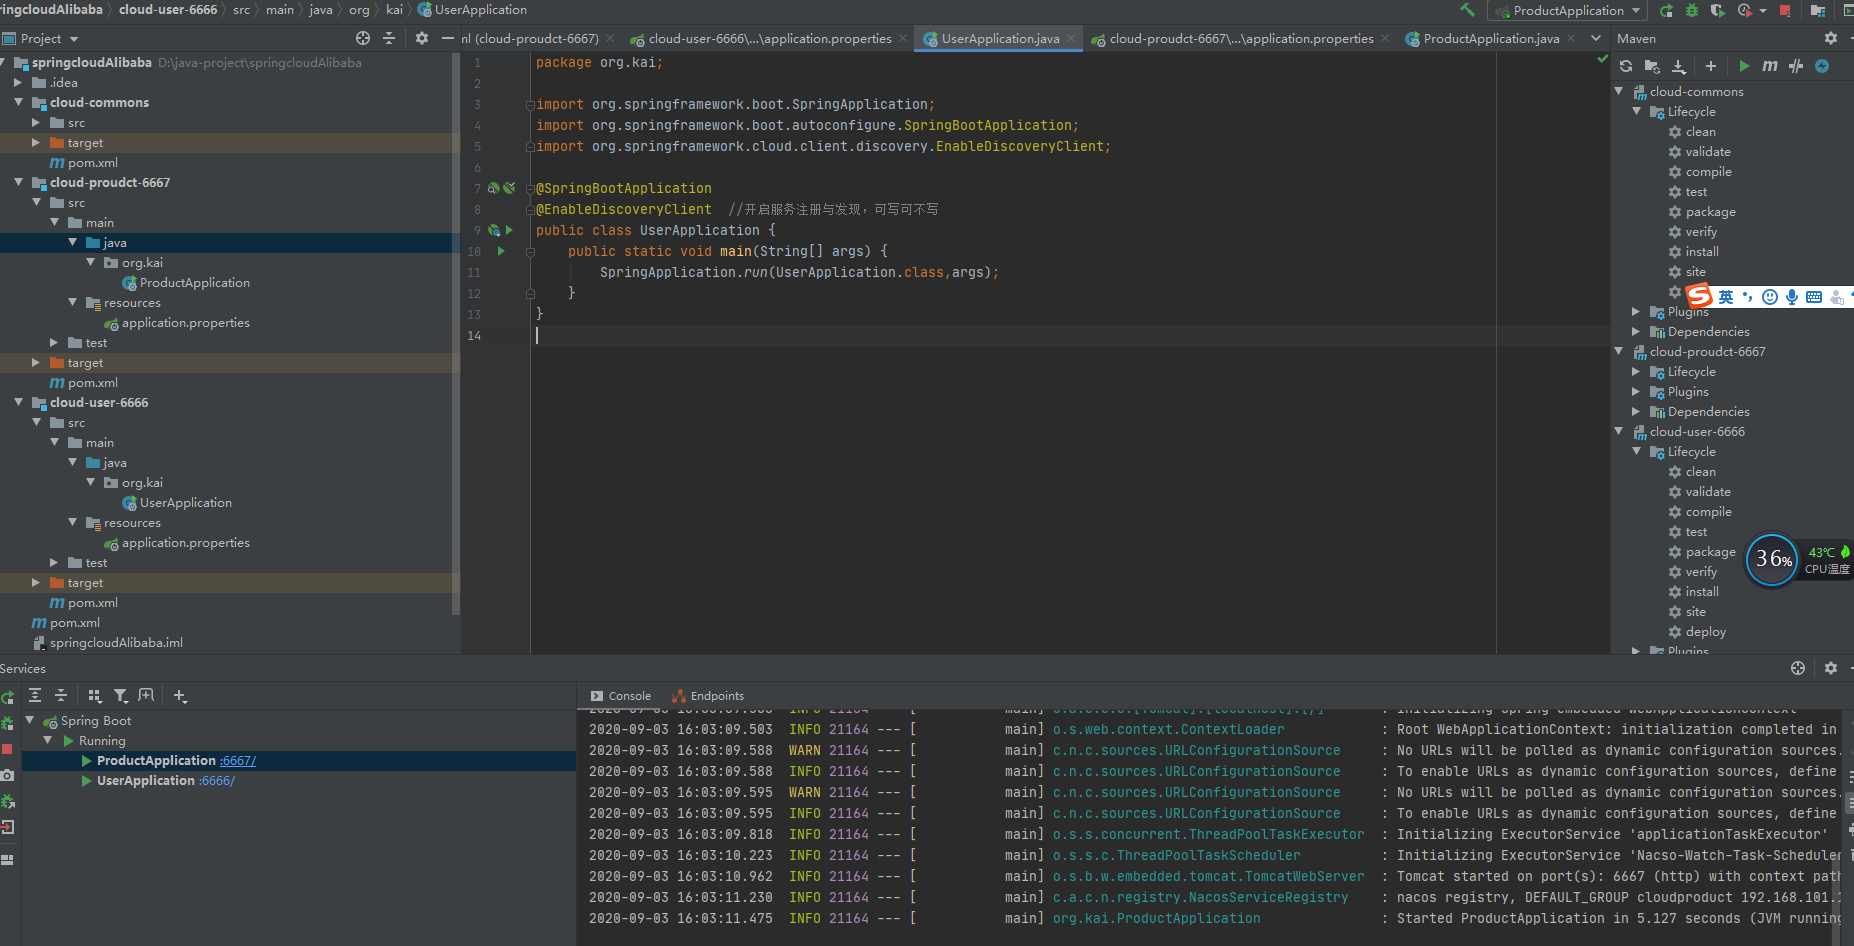Expand cloud-commons target folder in Project tree

(36, 142)
